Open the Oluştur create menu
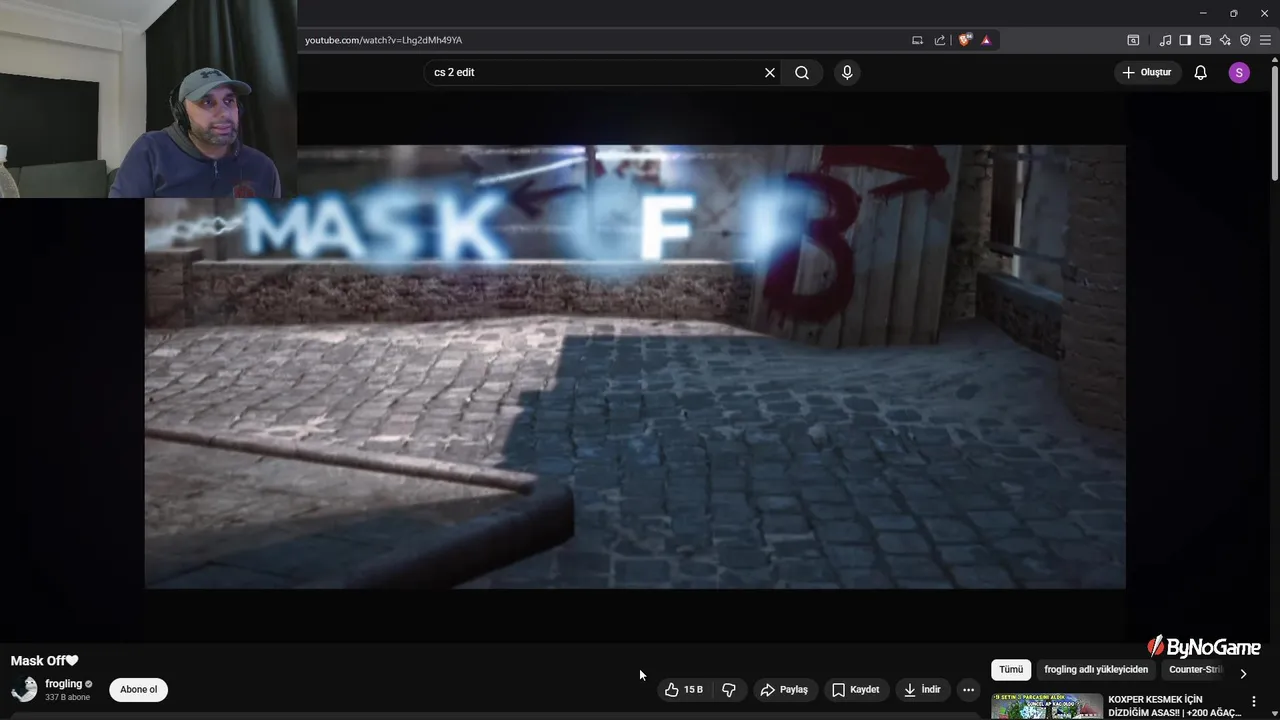 [1146, 73]
